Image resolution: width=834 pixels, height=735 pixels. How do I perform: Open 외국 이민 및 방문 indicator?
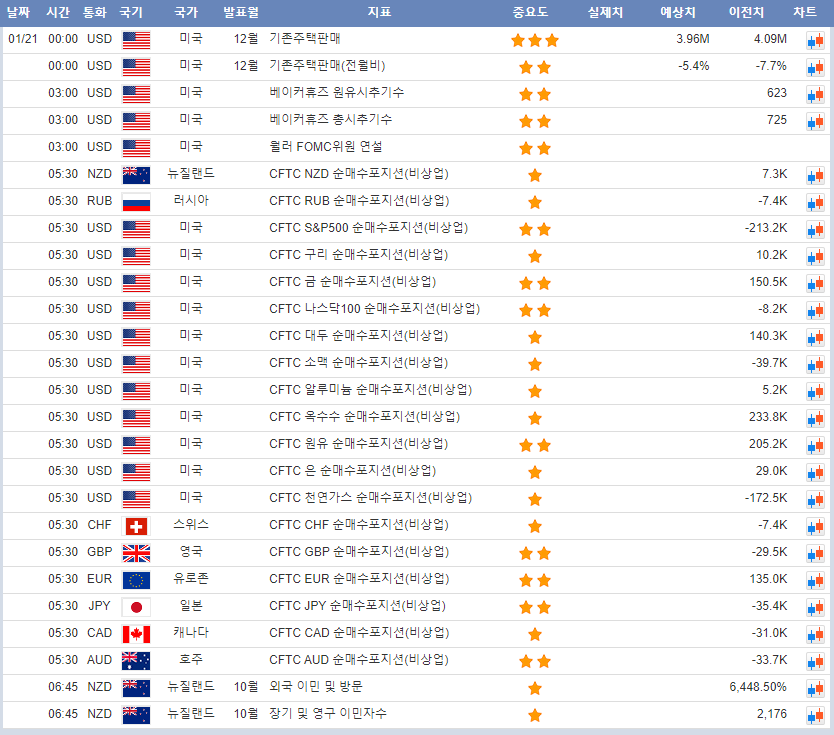[x=316, y=687]
